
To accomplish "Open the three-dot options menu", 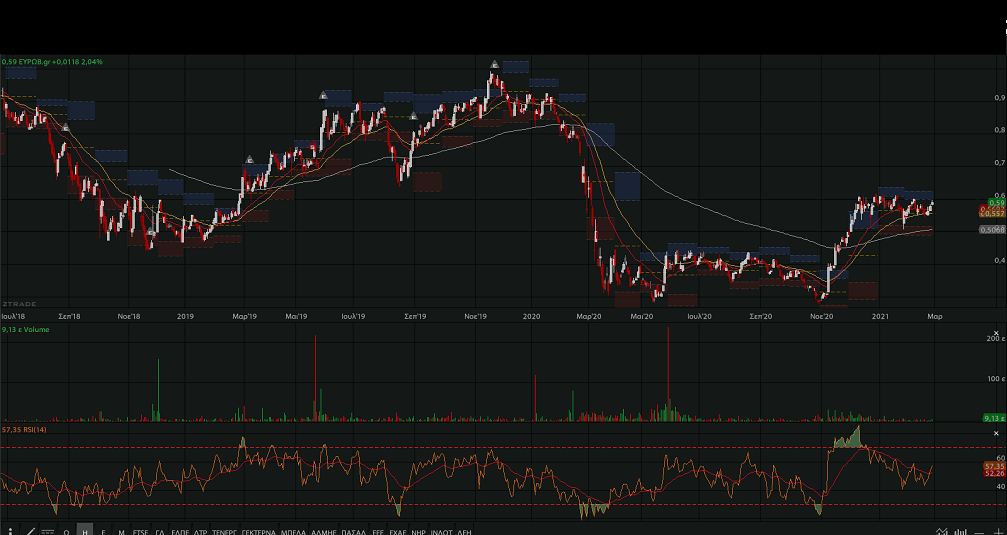I will point(10,530).
